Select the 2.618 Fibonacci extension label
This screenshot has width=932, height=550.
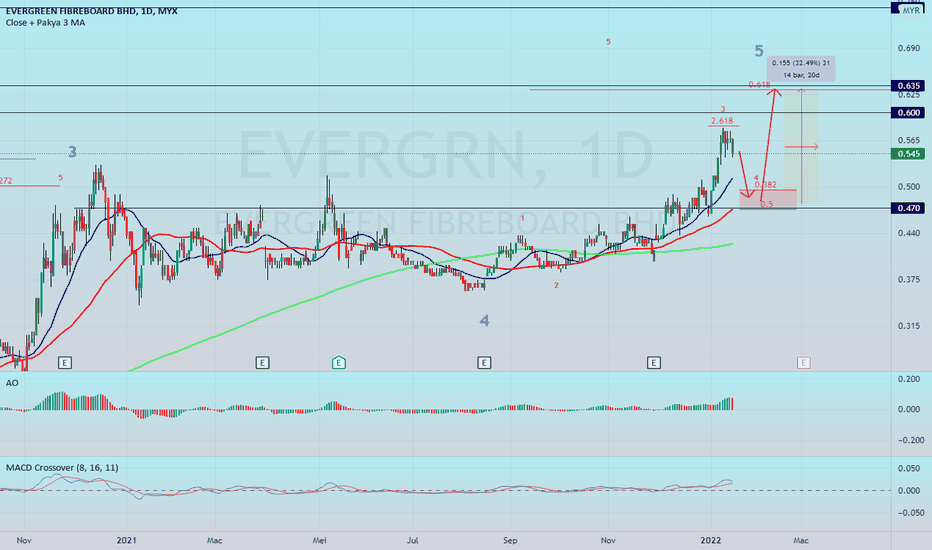722,121
